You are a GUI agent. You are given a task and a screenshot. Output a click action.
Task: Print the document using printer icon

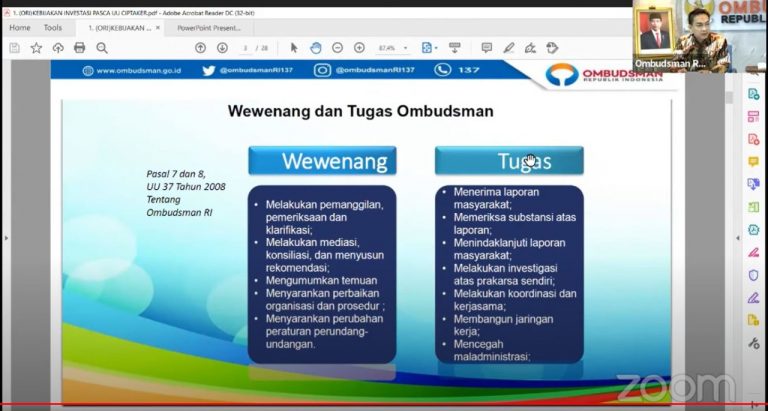[79, 48]
